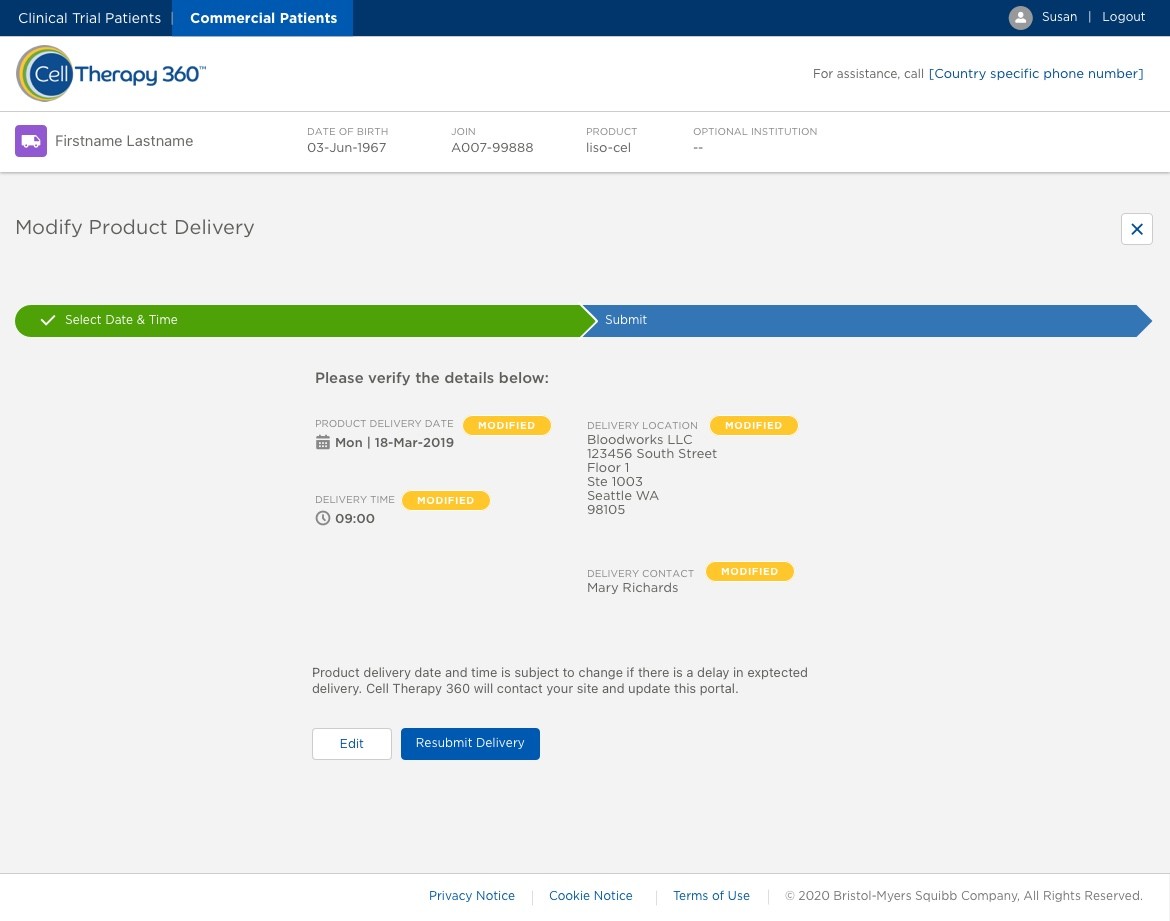Click Bloodworks LLC location name

pos(639,440)
